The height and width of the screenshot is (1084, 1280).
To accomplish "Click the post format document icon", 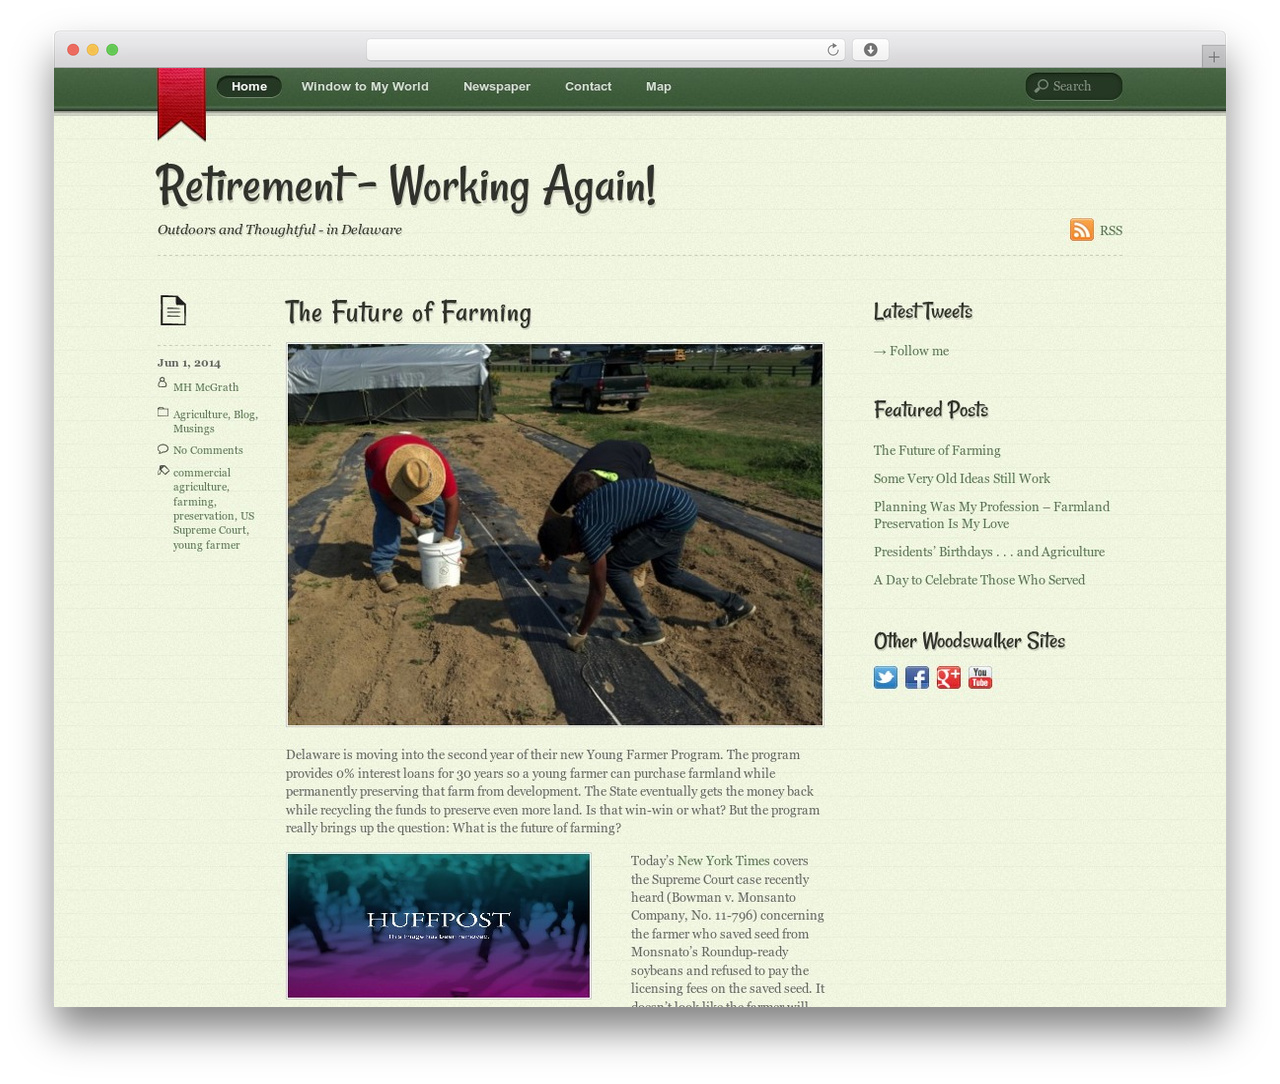I will coord(173,310).
